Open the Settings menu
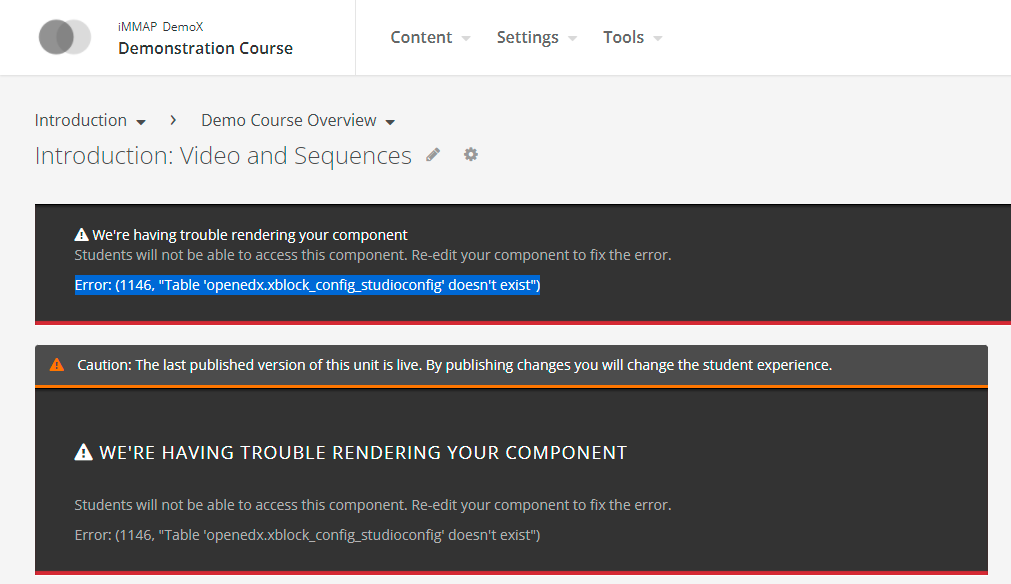Screen dimensions: 1011x584 coord(527,37)
